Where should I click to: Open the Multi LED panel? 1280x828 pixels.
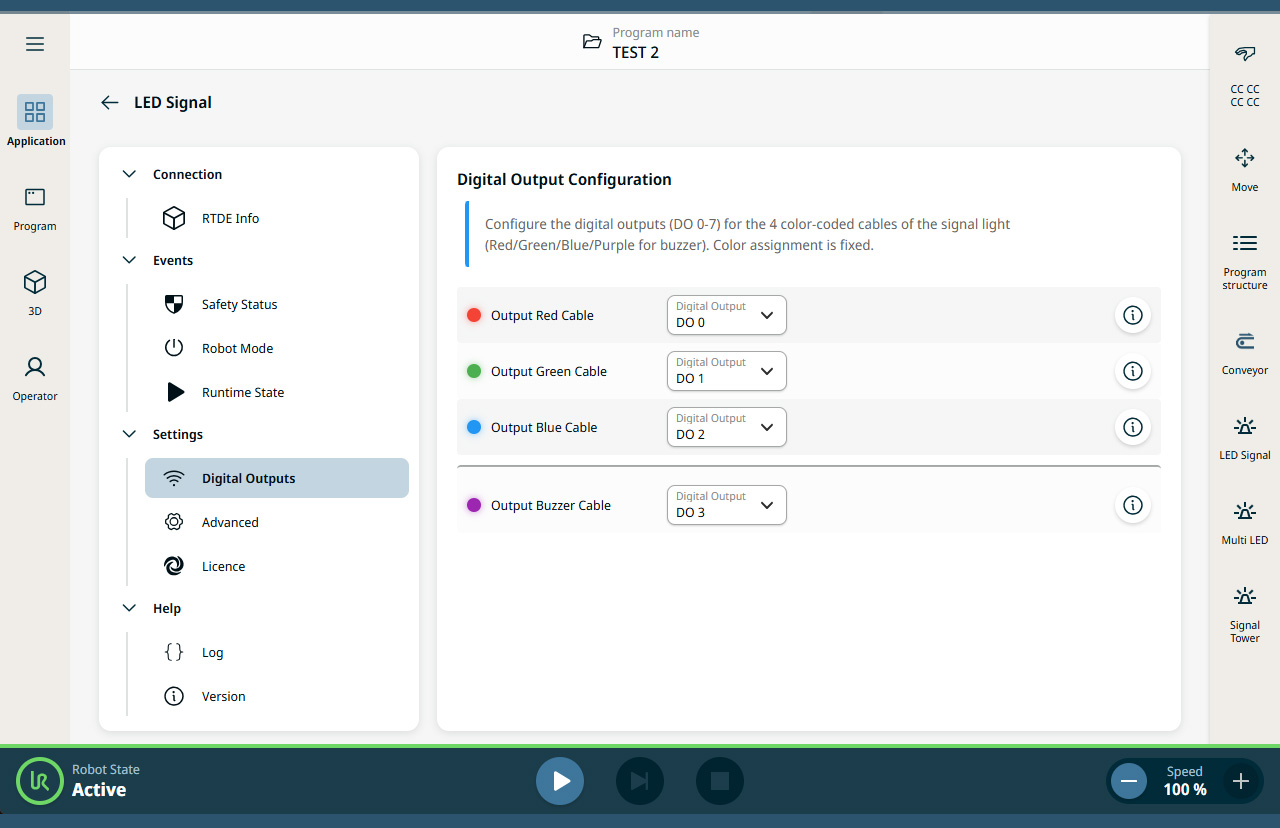(x=1244, y=522)
